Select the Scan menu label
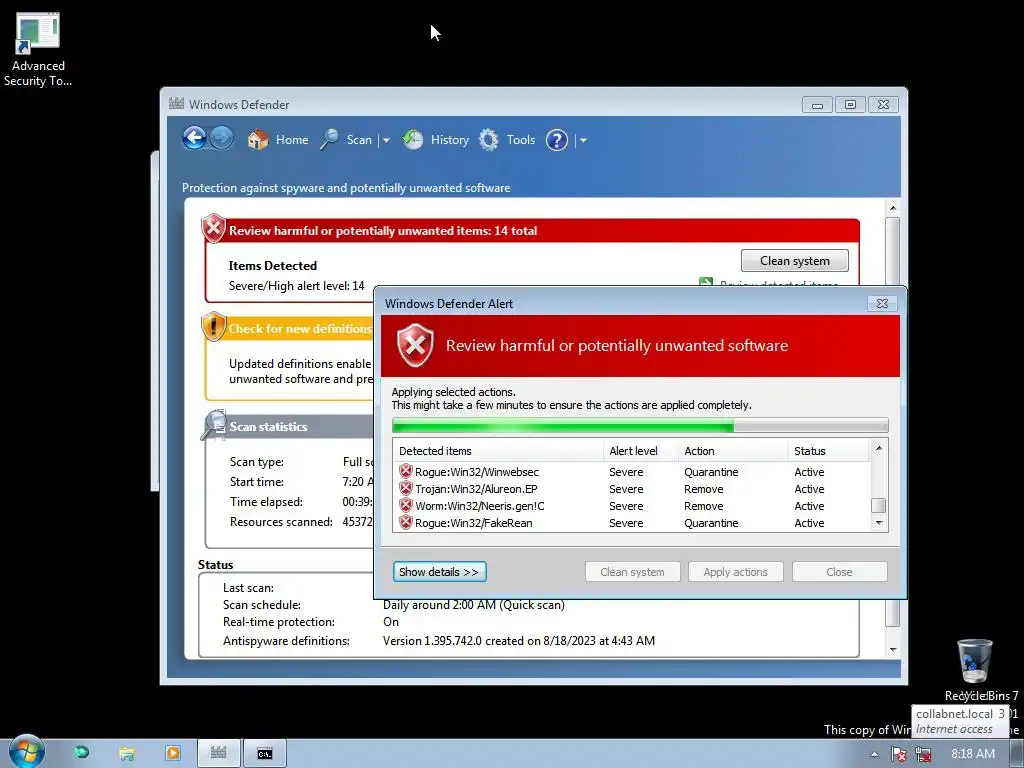Screen dimensions: 1024x768 (359, 140)
